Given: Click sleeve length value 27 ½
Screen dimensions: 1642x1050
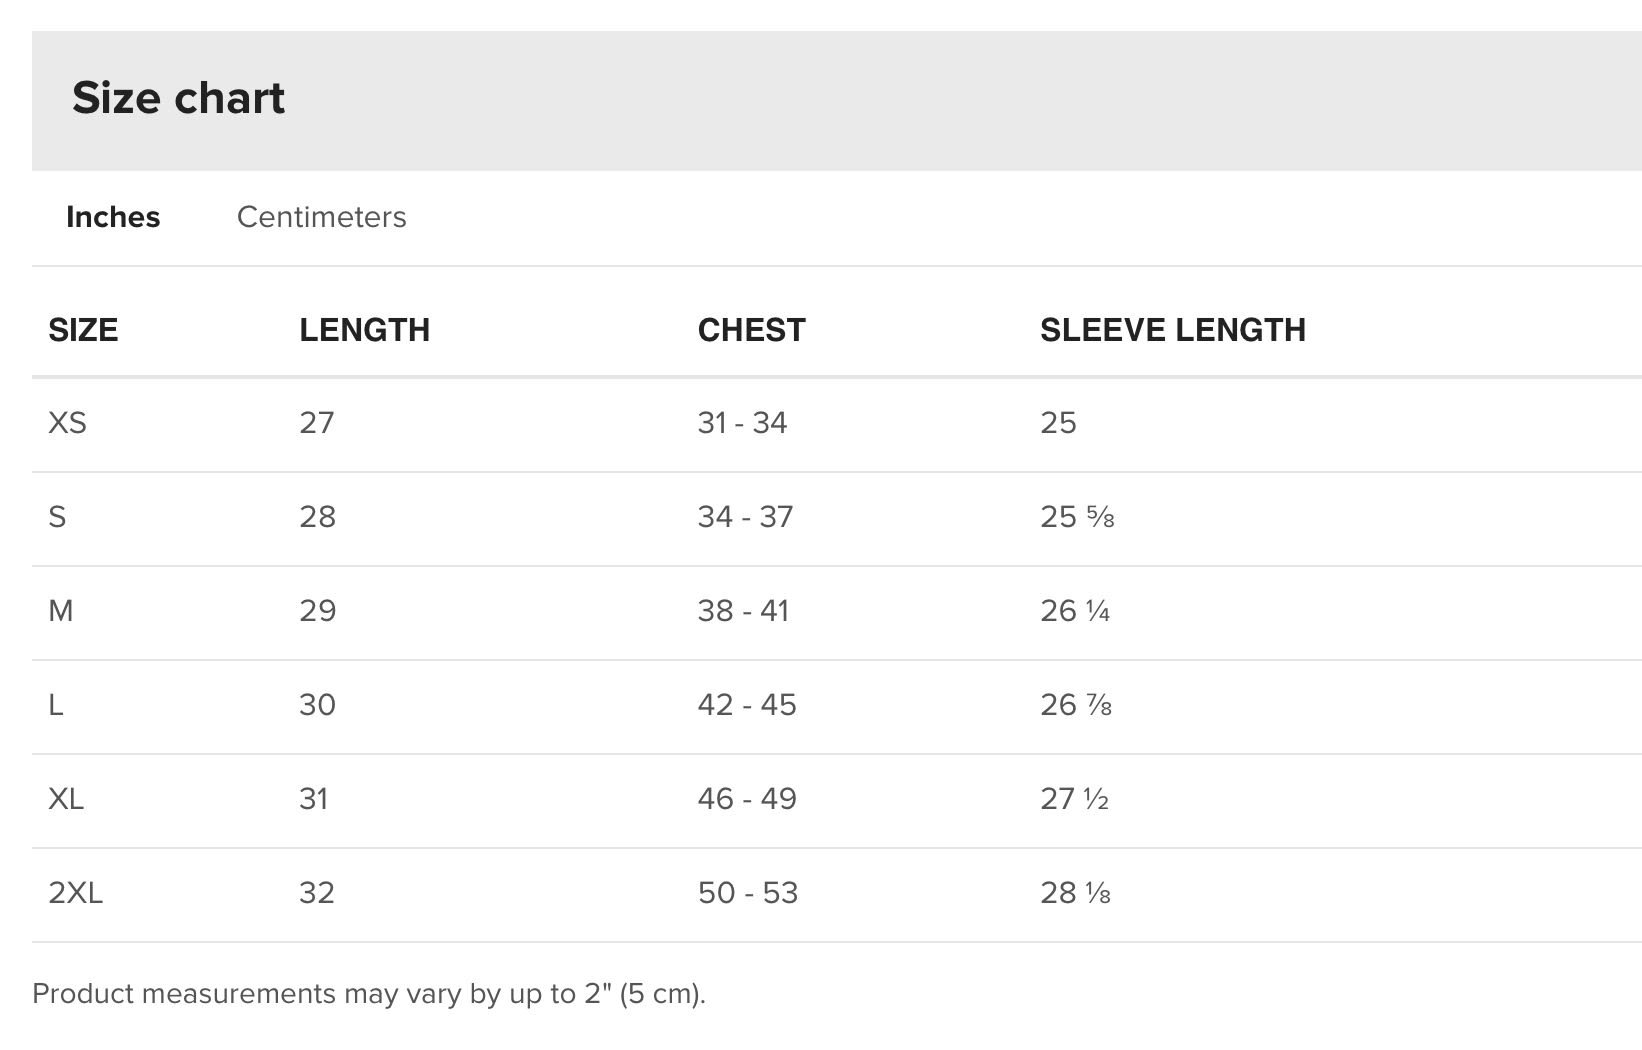Looking at the screenshot, I should click(x=1074, y=799).
